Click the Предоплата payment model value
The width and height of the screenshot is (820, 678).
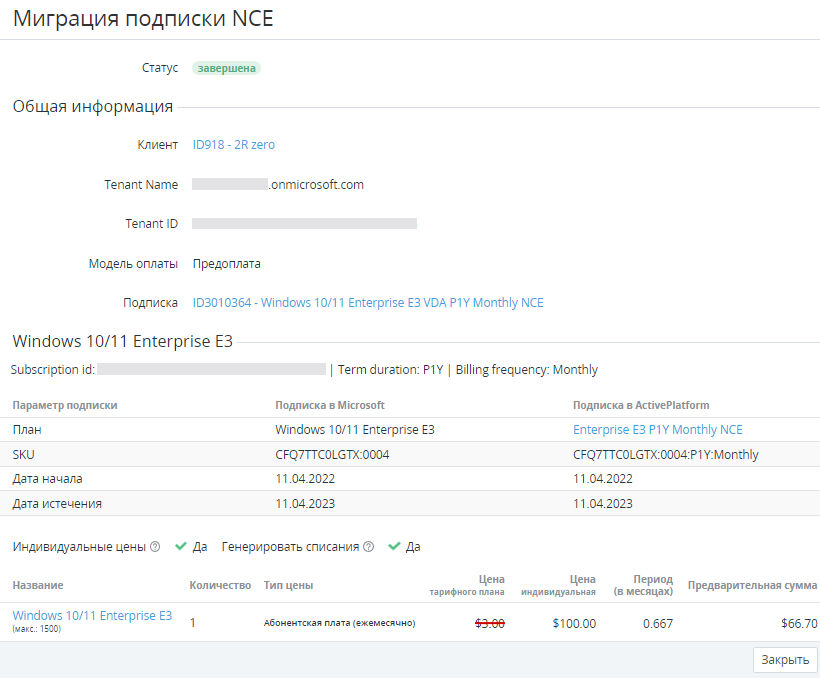226,264
